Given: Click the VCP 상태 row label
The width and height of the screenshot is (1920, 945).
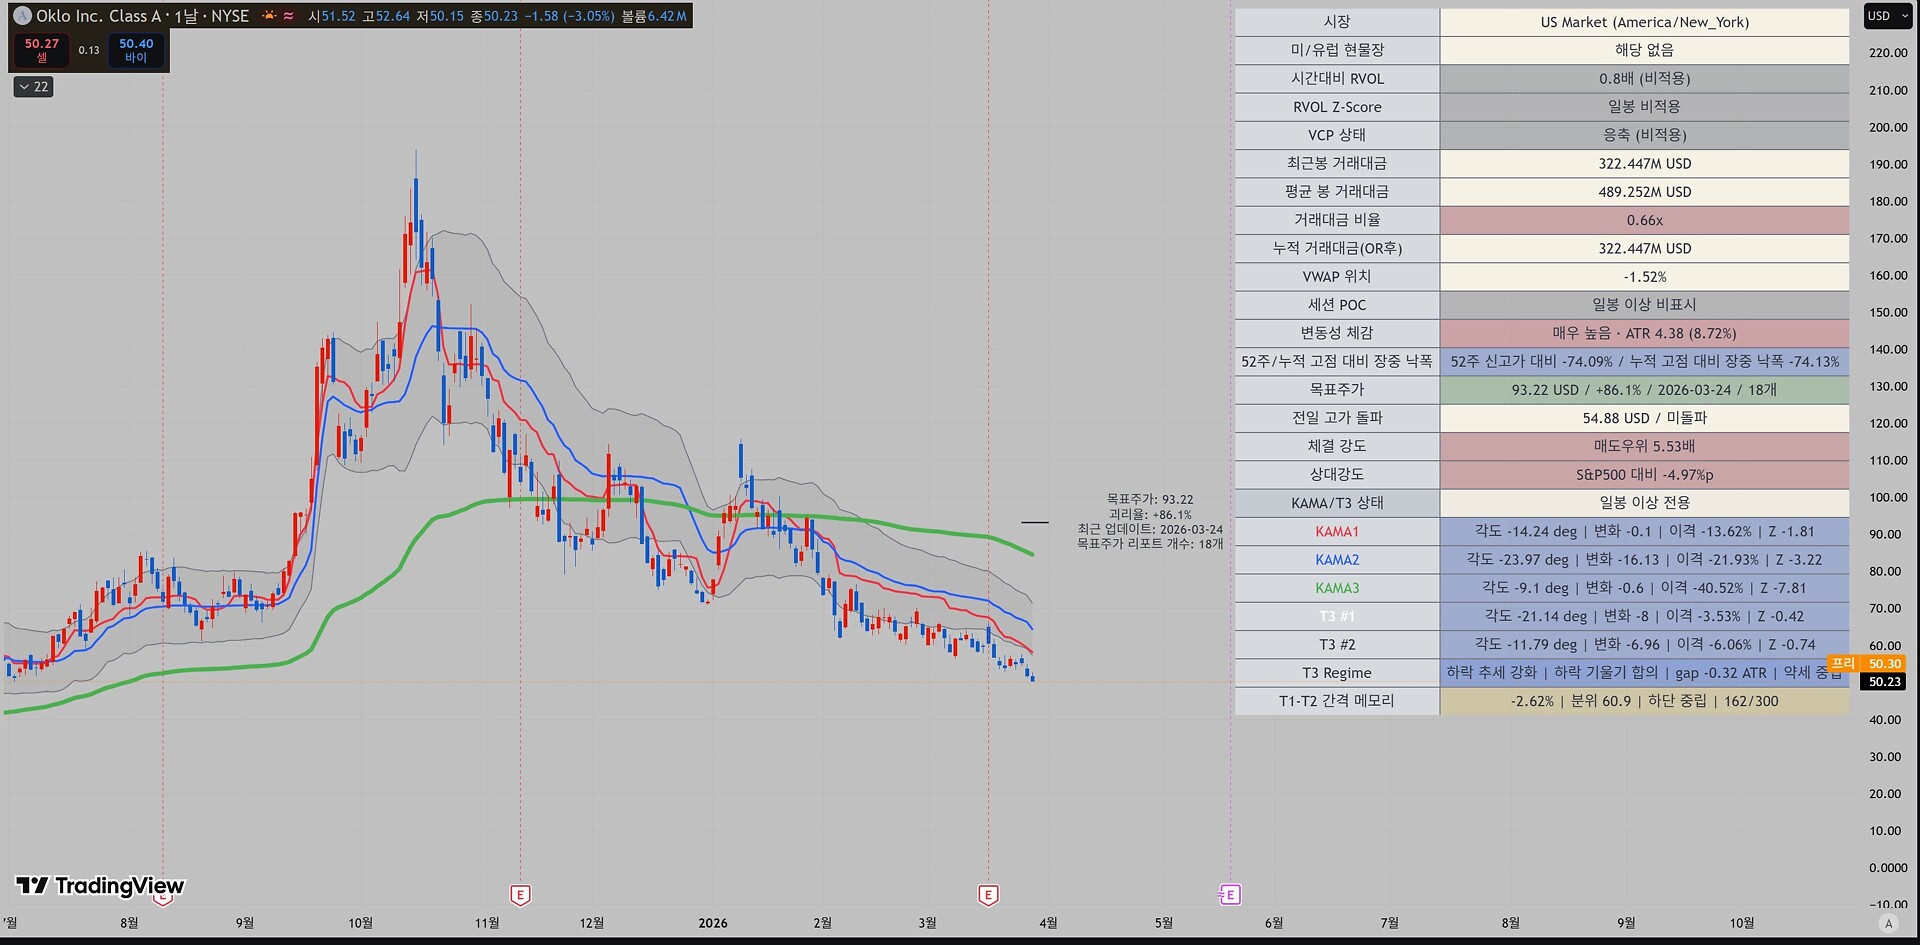Looking at the screenshot, I should (1337, 135).
